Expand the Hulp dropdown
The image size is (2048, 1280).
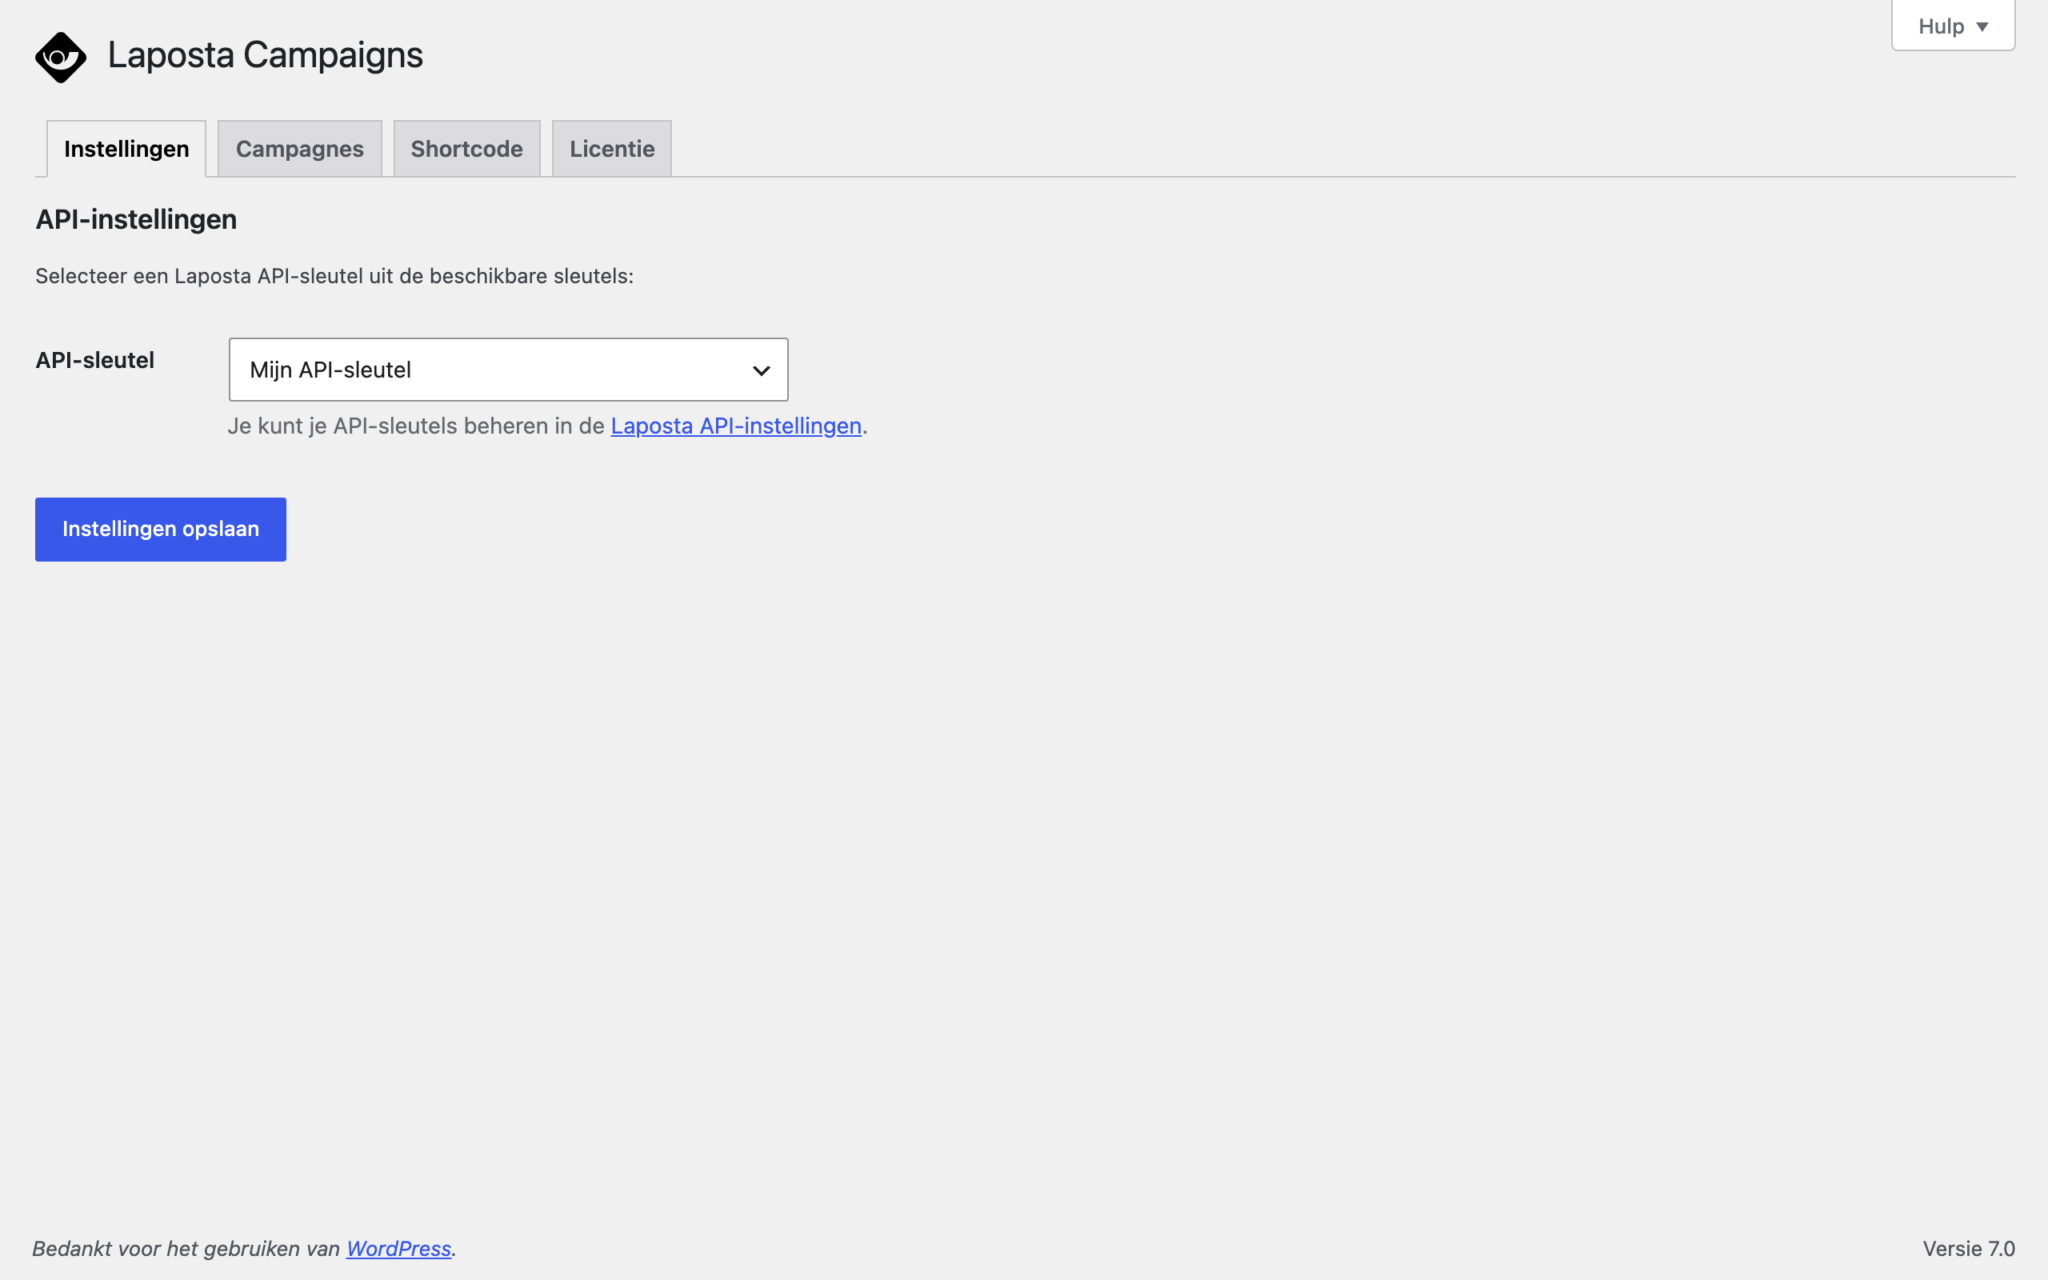pos(1952,26)
